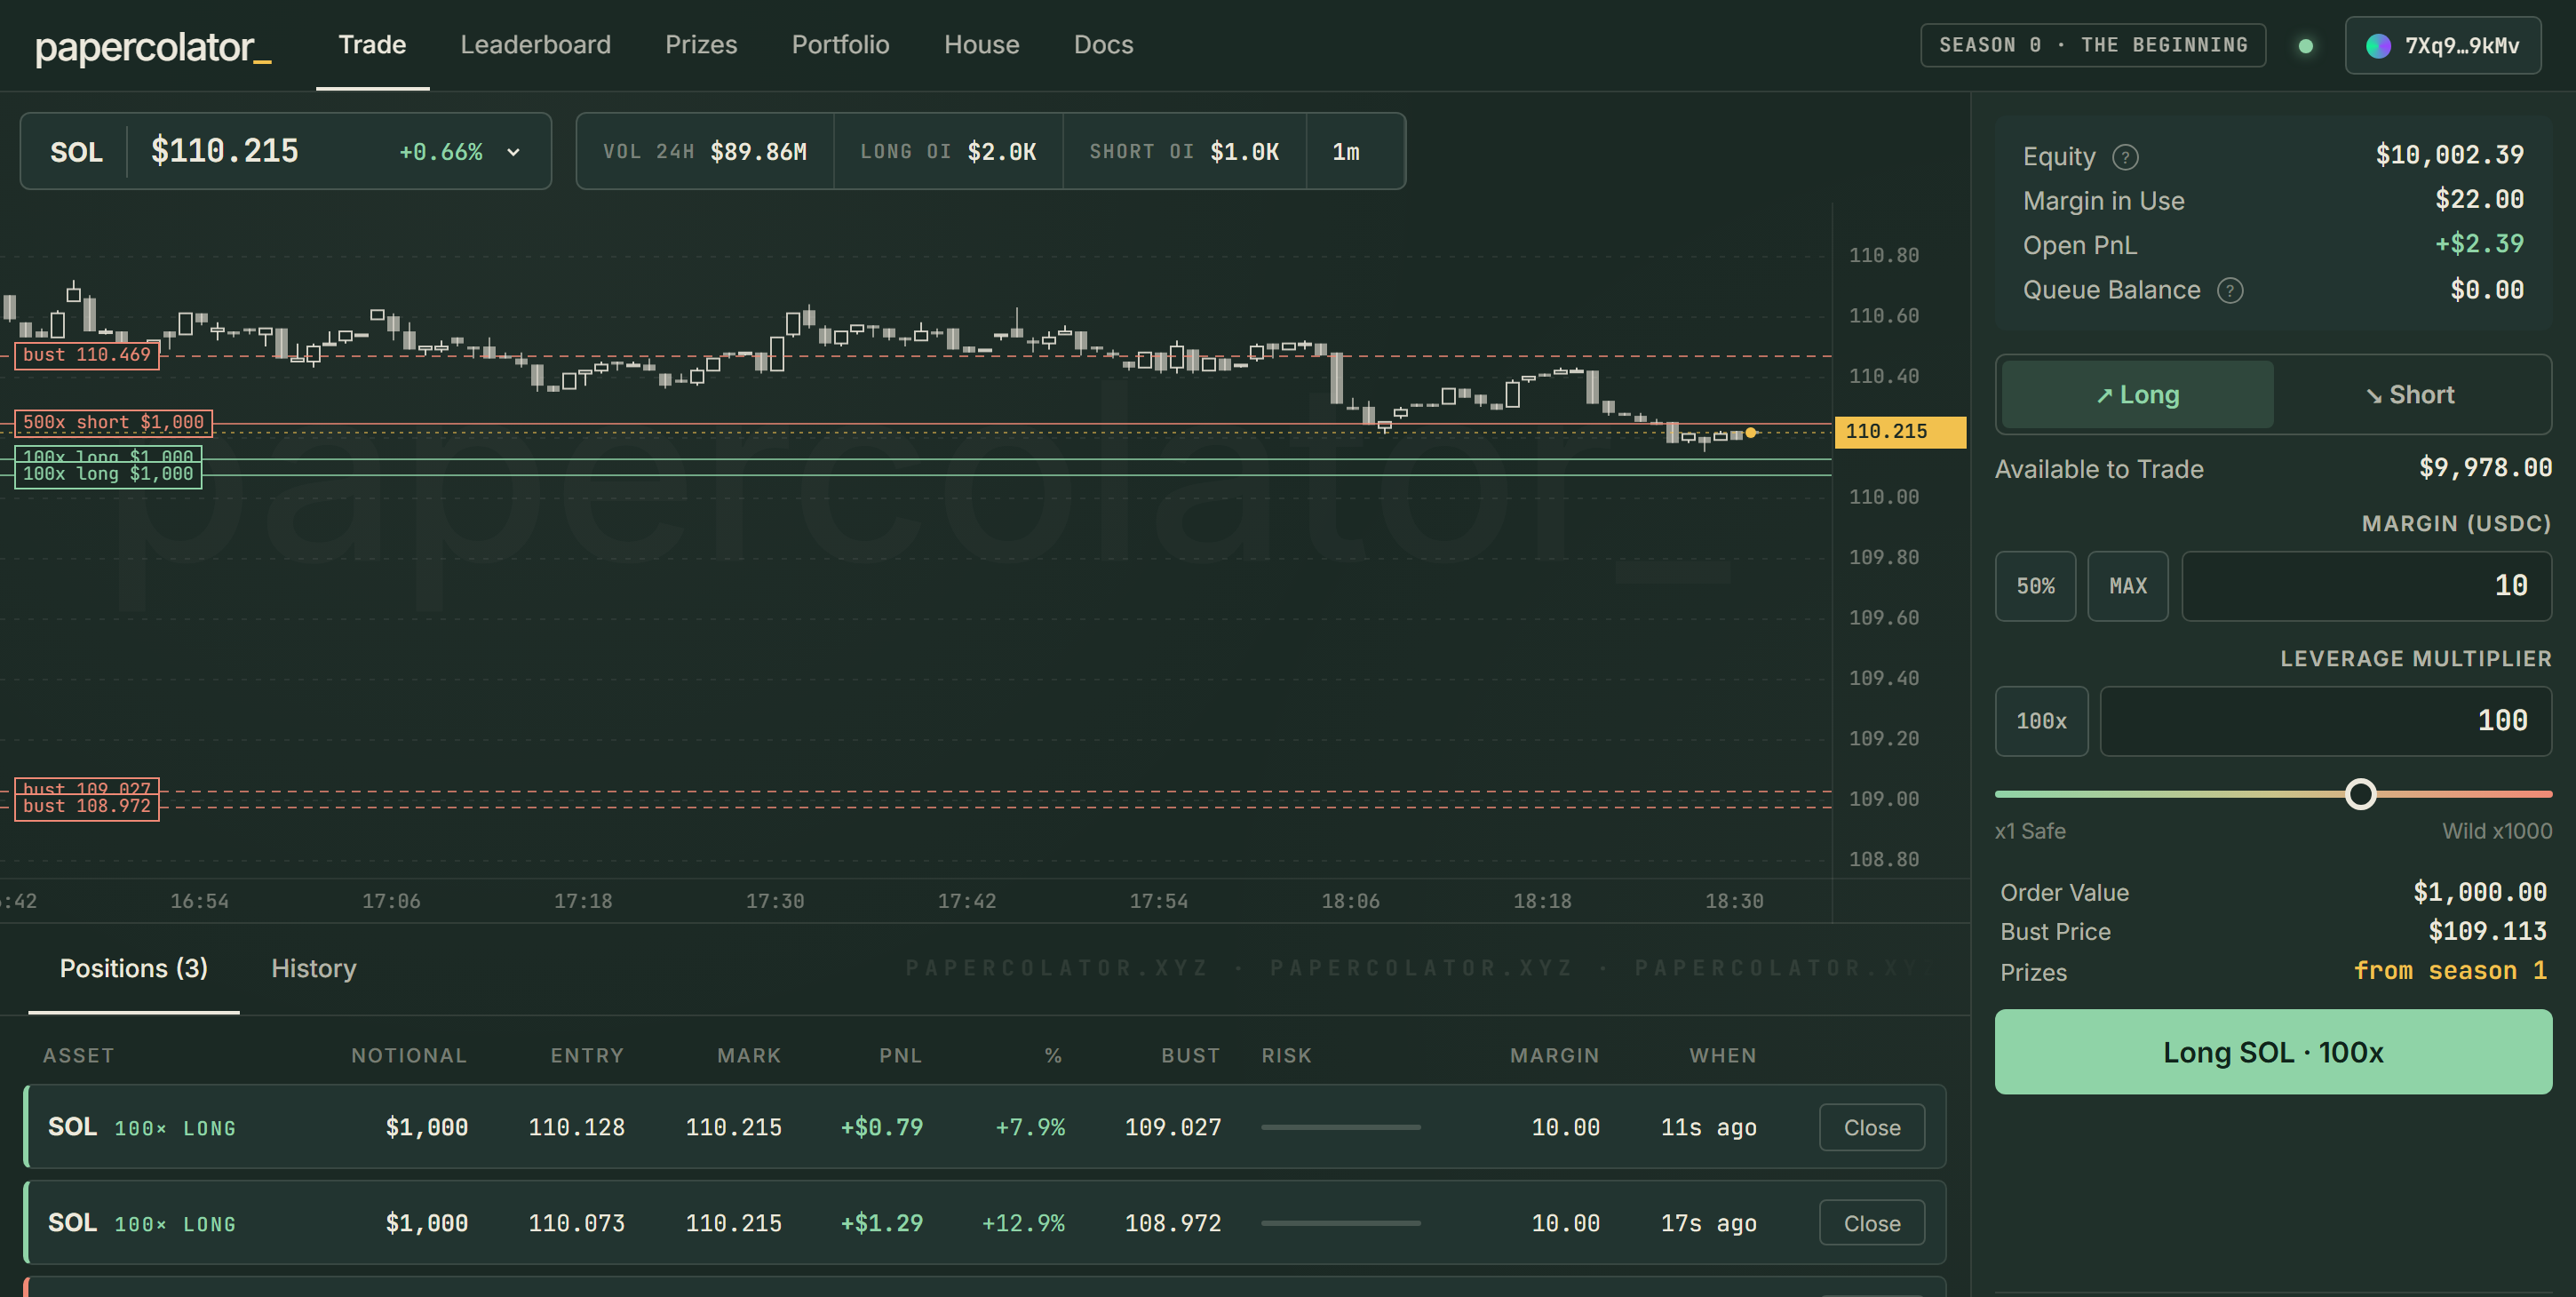The height and width of the screenshot is (1297, 2576).
Task: Switch to the Portfolio page
Action: pos(840,45)
